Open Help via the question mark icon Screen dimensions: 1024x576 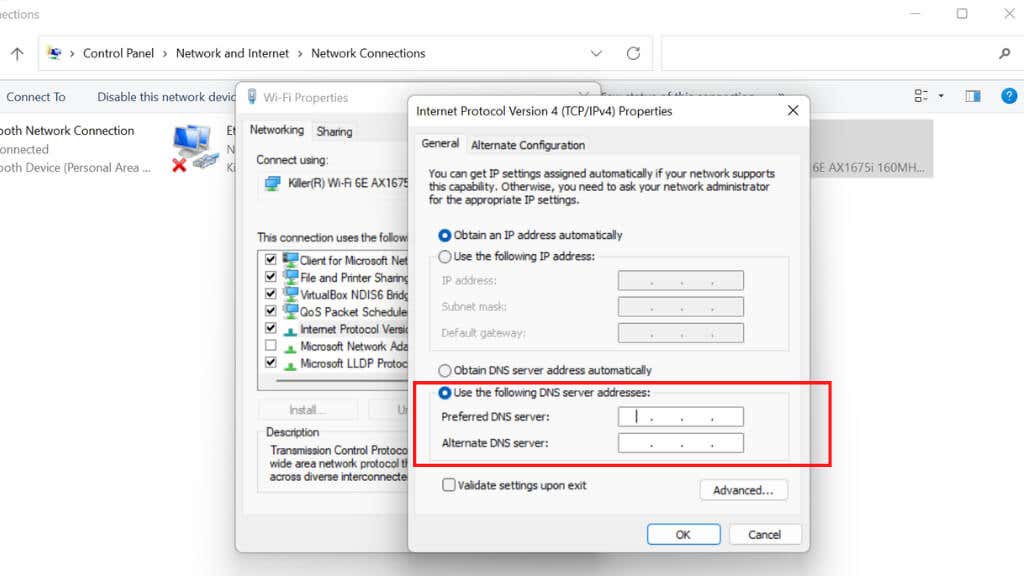[1009, 96]
